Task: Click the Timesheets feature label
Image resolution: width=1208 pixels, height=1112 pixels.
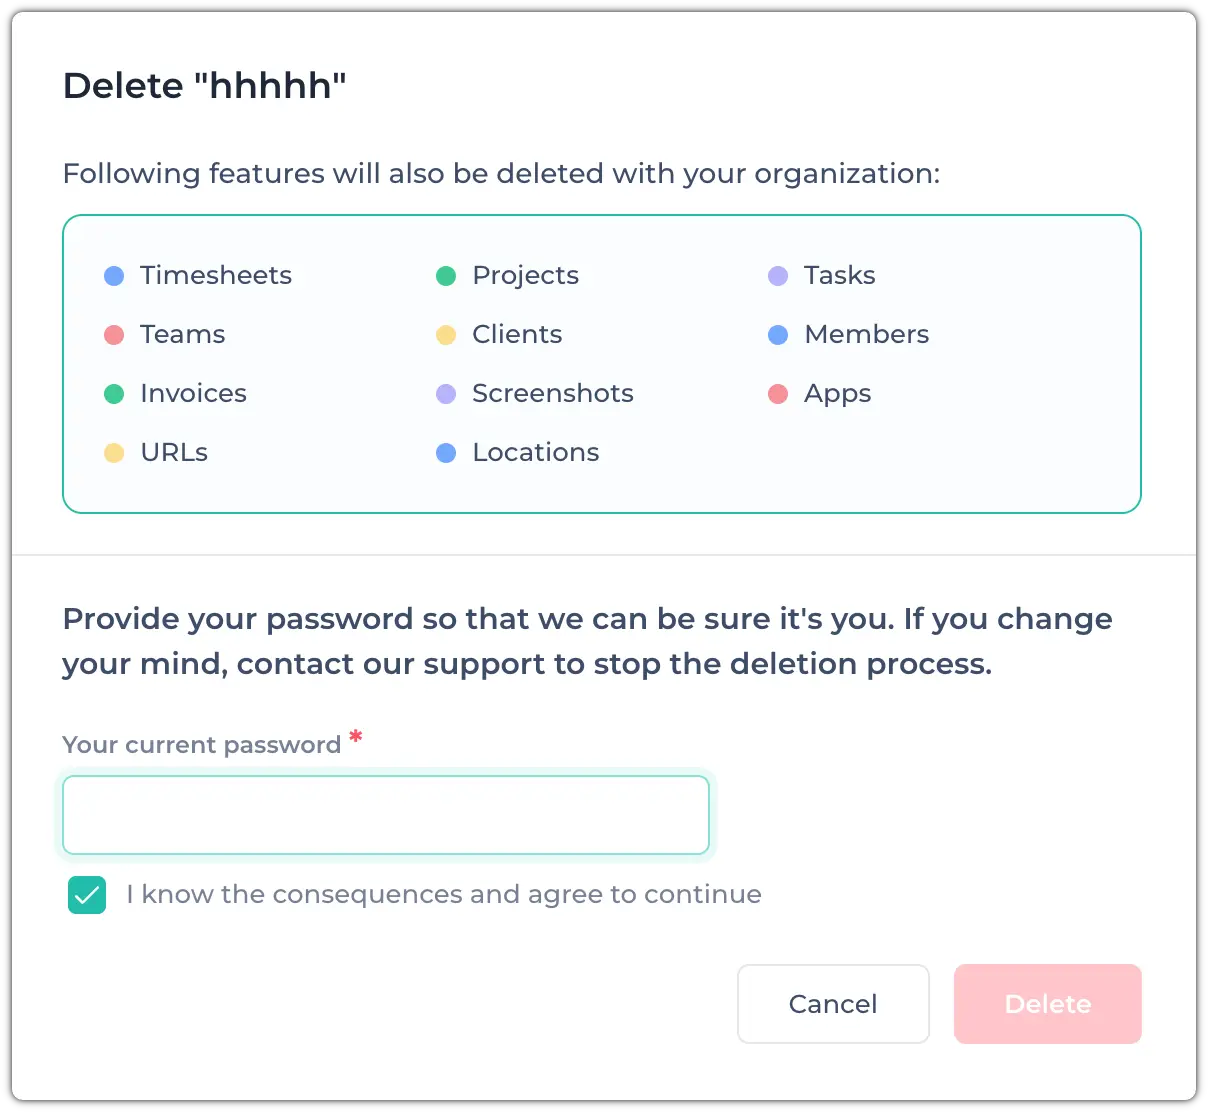Action: [216, 275]
